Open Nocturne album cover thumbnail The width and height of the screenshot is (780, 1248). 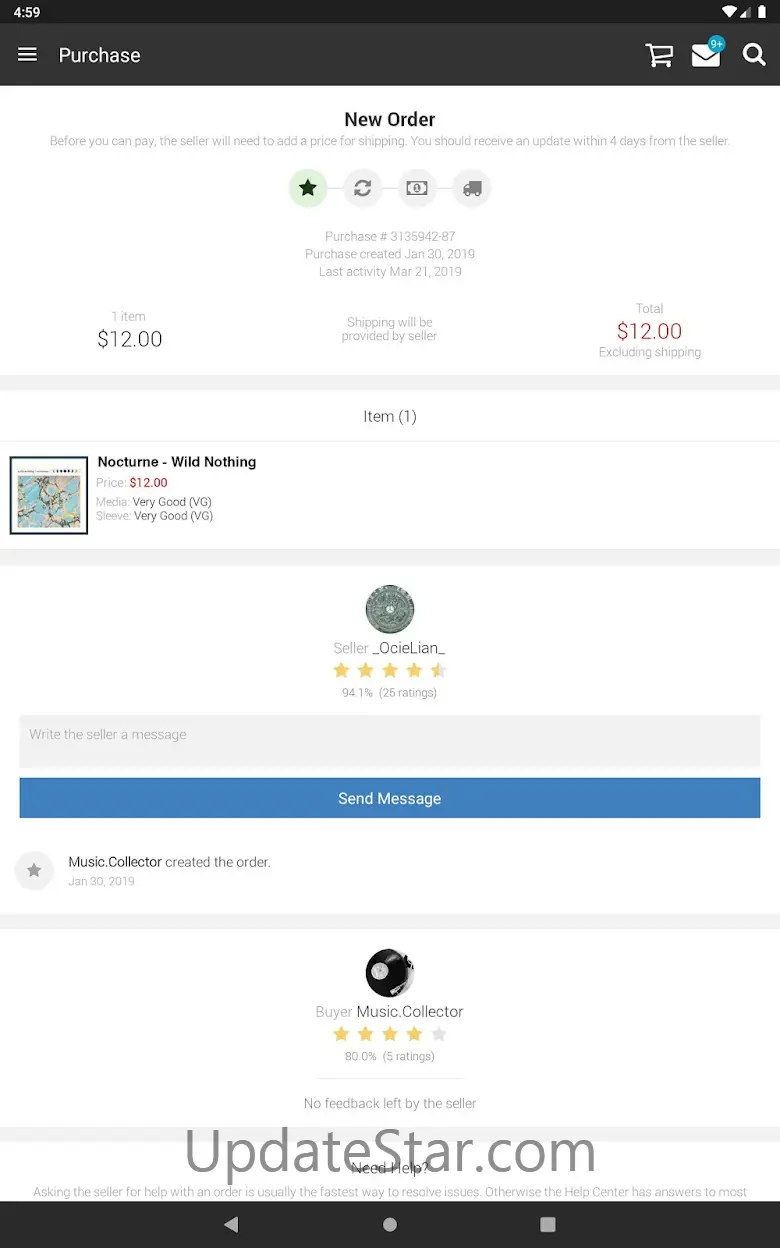(x=49, y=495)
